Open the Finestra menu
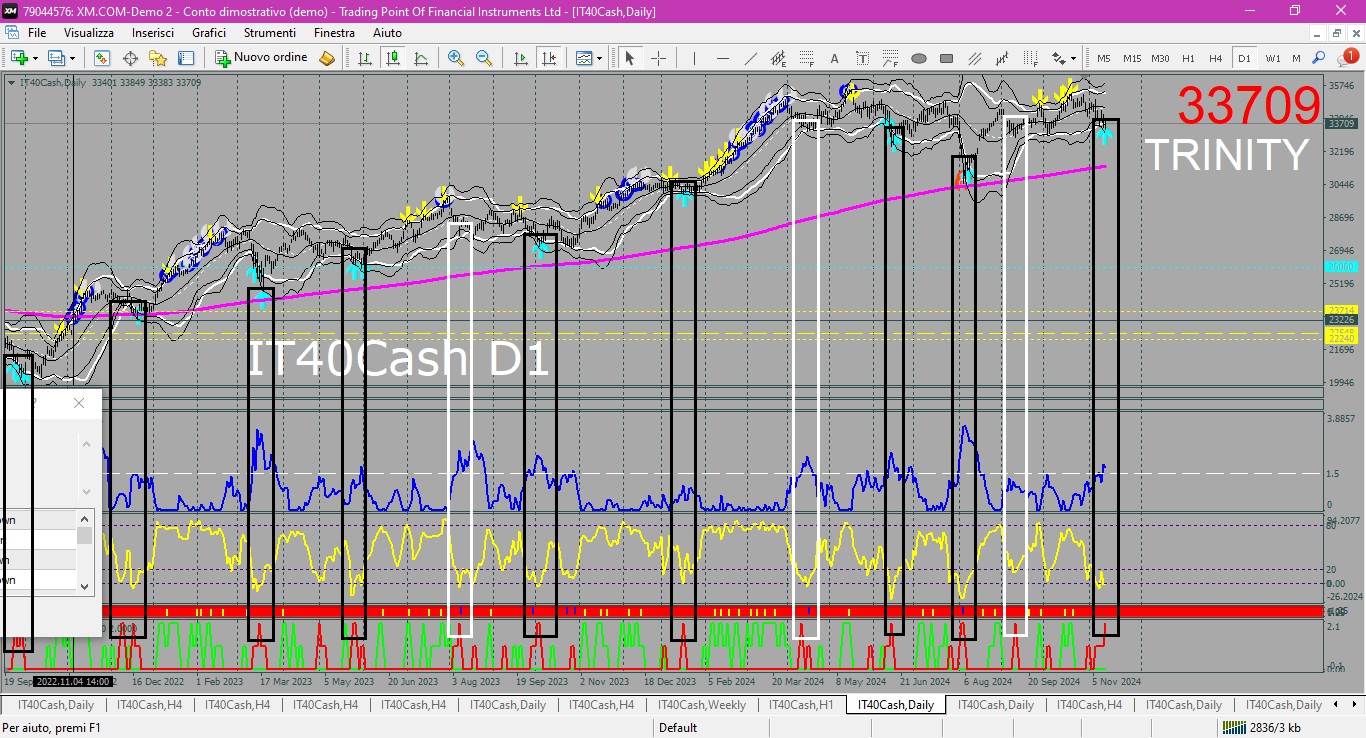This screenshot has height=738, width=1366. 334,32
